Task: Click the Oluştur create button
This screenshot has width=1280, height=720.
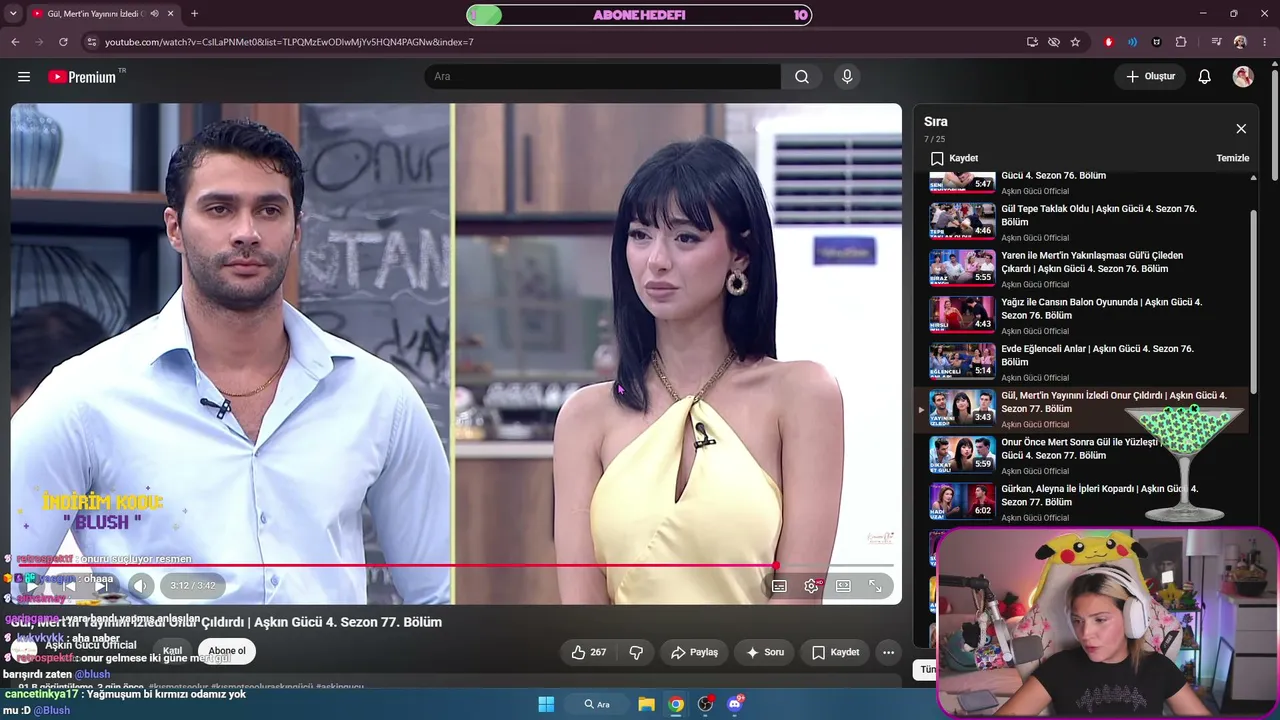Action: point(1150,77)
